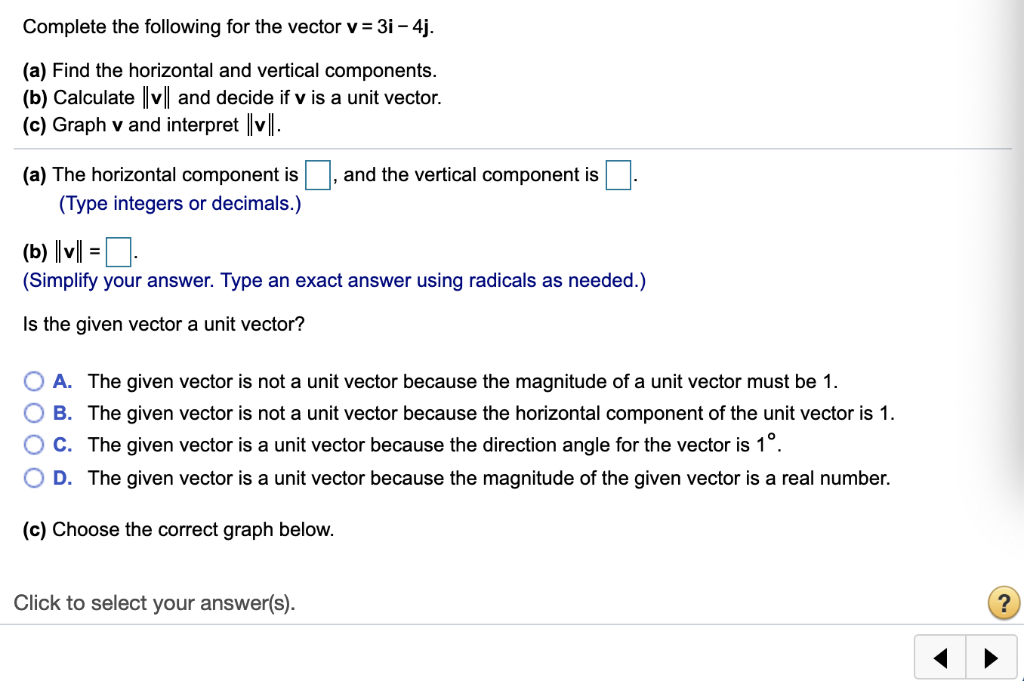Viewport: 1024px width, 681px height.
Task: Click the right navigation arrow
Action: (x=991, y=657)
